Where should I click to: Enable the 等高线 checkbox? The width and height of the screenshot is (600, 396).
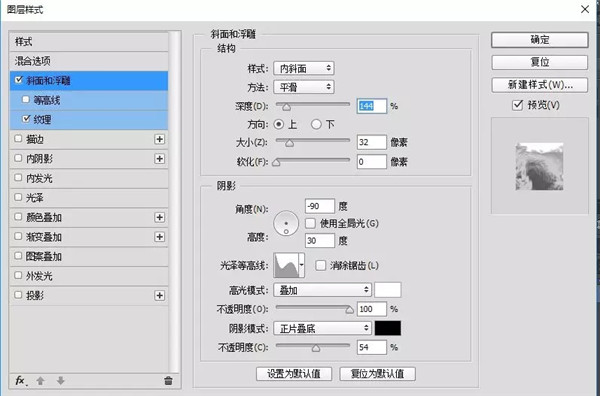coord(26,99)
